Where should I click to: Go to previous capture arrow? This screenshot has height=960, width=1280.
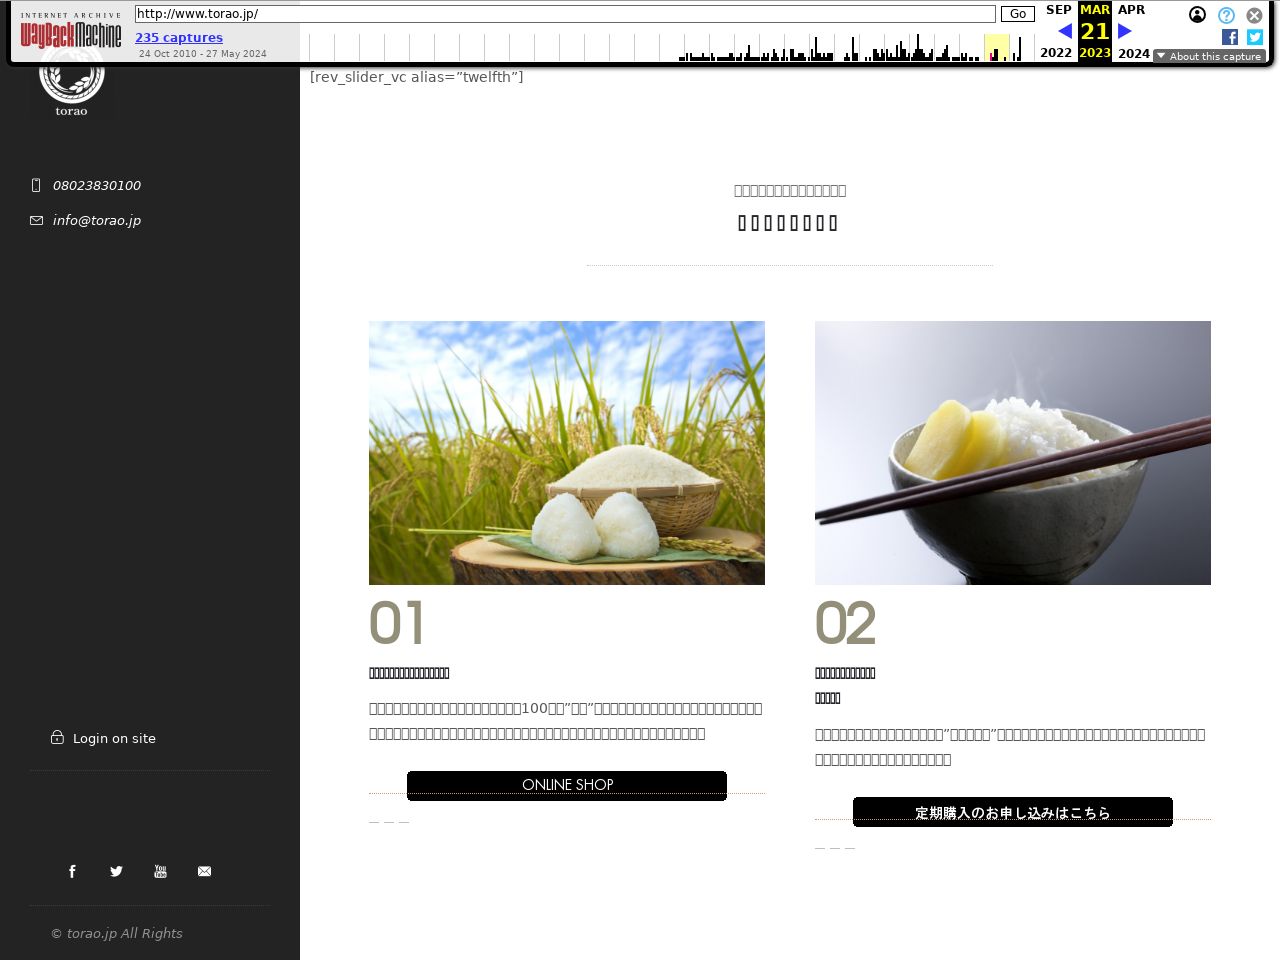tap(1065, 31)
